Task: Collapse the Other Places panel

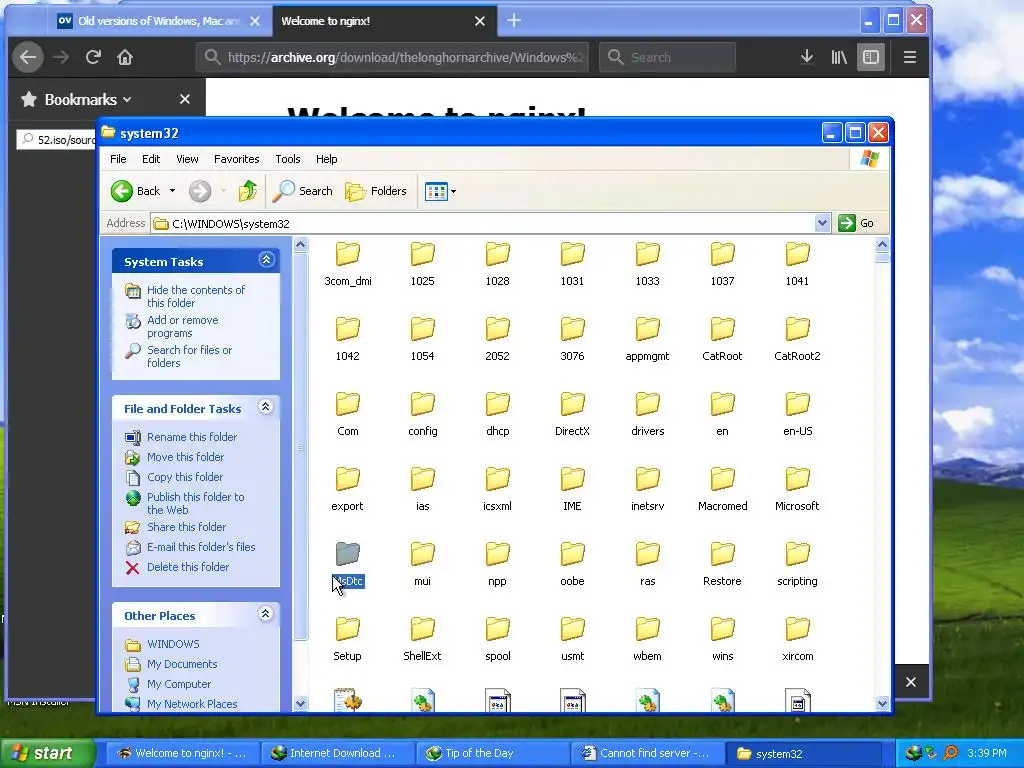Action: (265, 614)
